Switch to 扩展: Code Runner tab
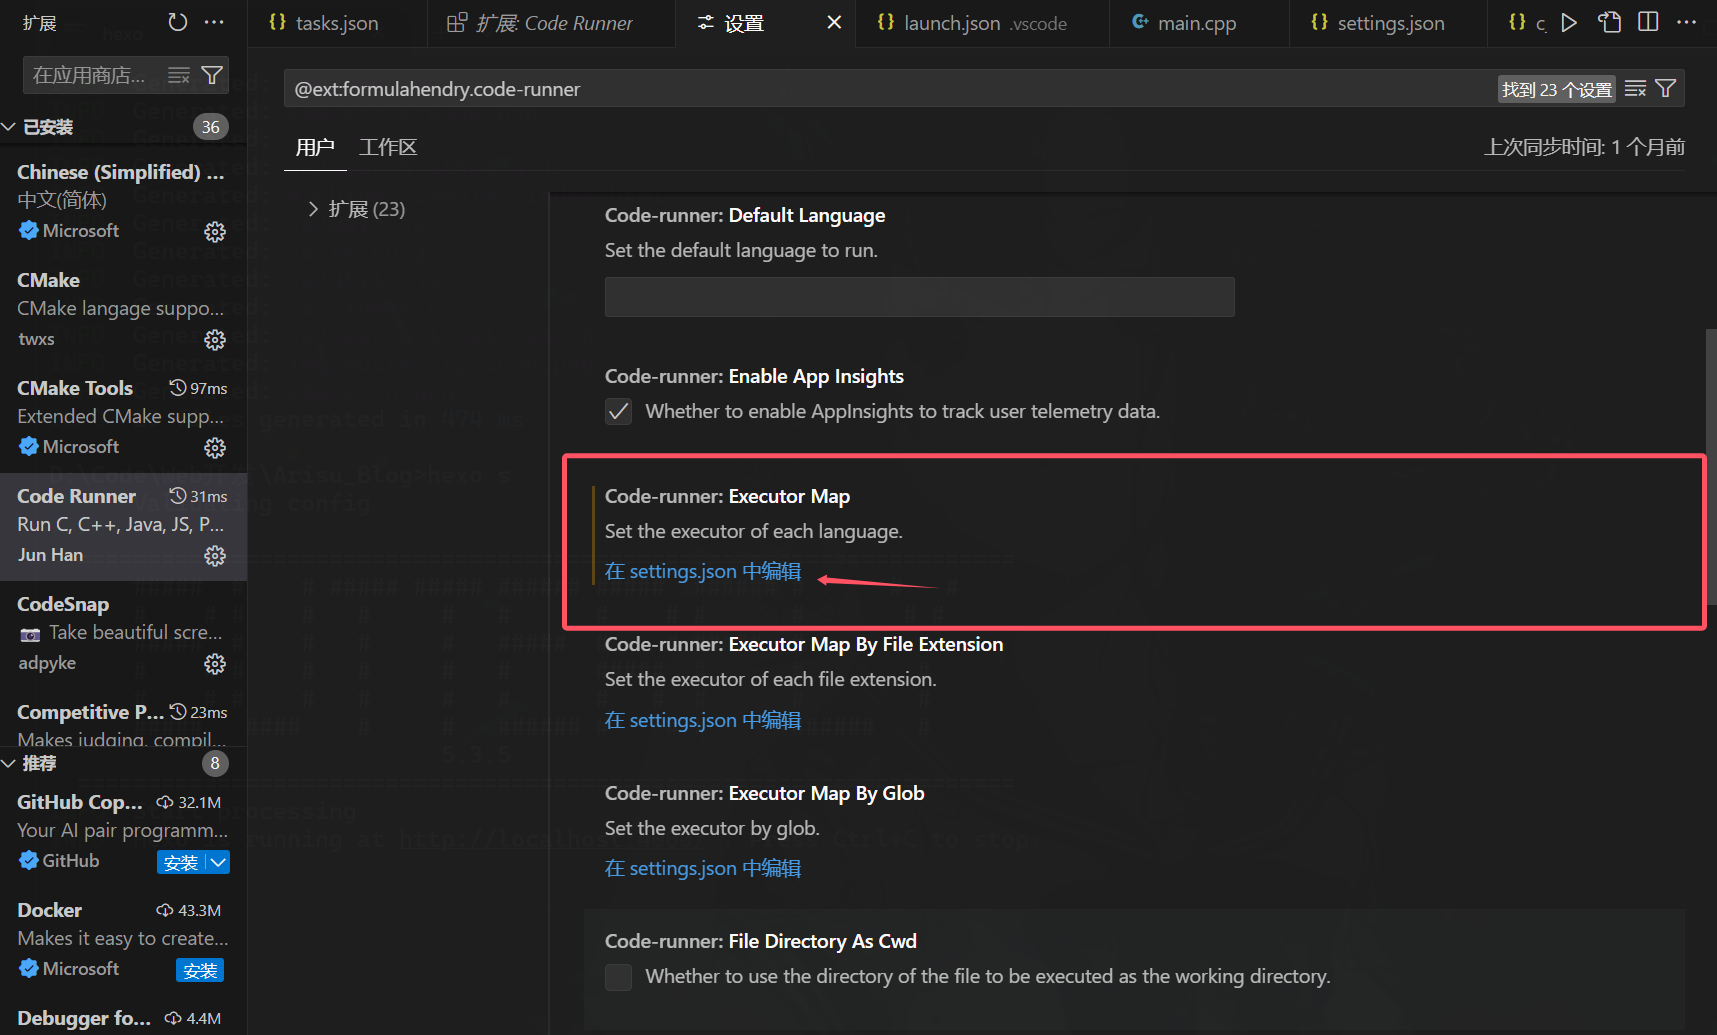The image size is (1717, 1035). pos(552,23)
